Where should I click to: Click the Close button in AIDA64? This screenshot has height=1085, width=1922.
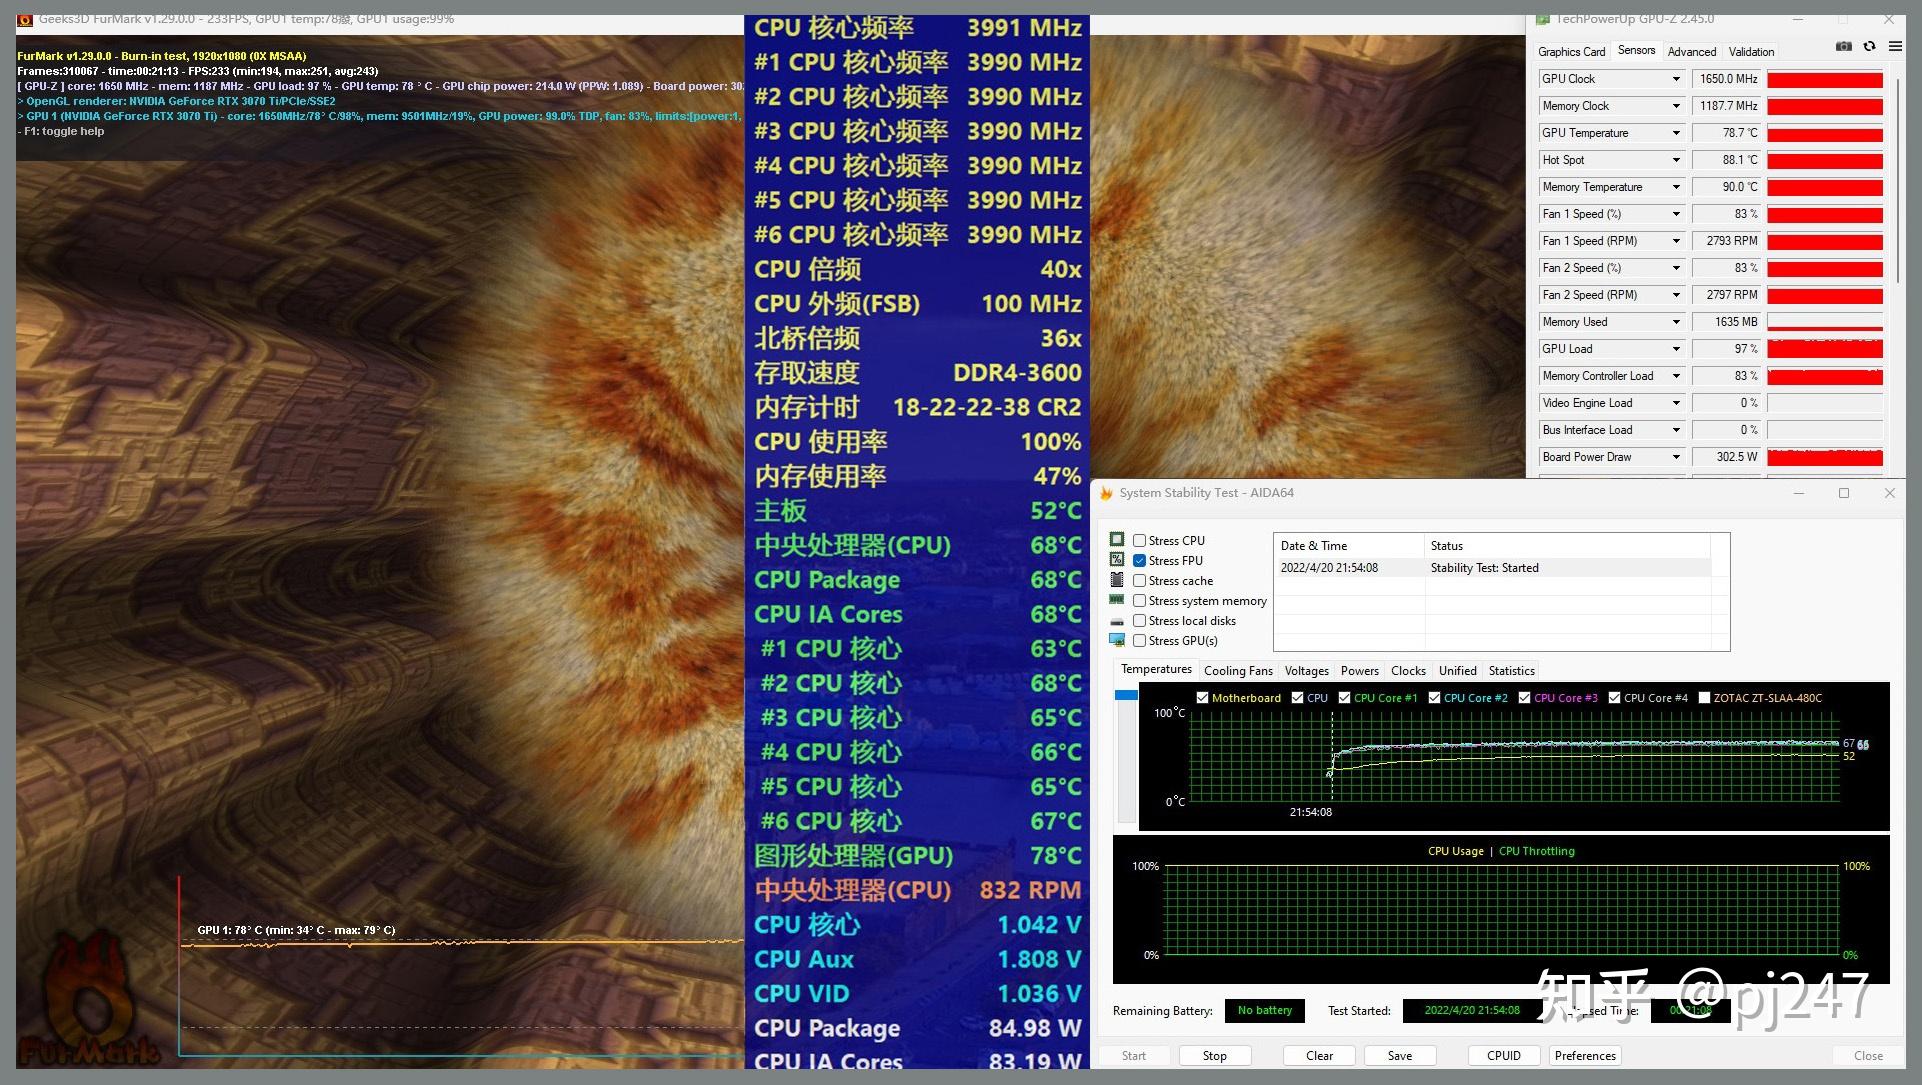point(1867,1056)
